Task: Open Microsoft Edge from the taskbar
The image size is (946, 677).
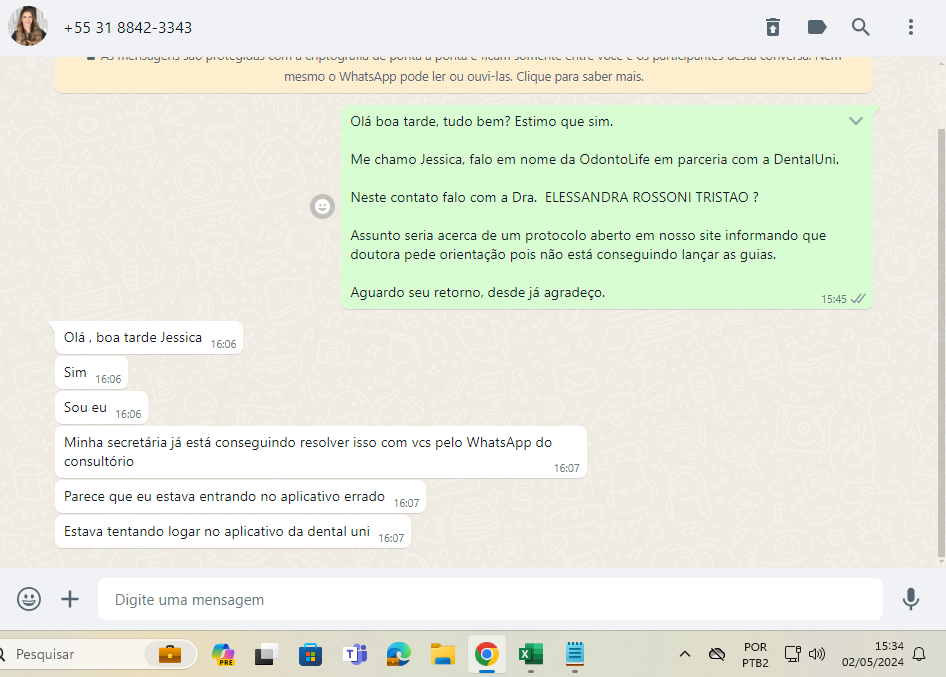Action: click(x=398, y=654)
